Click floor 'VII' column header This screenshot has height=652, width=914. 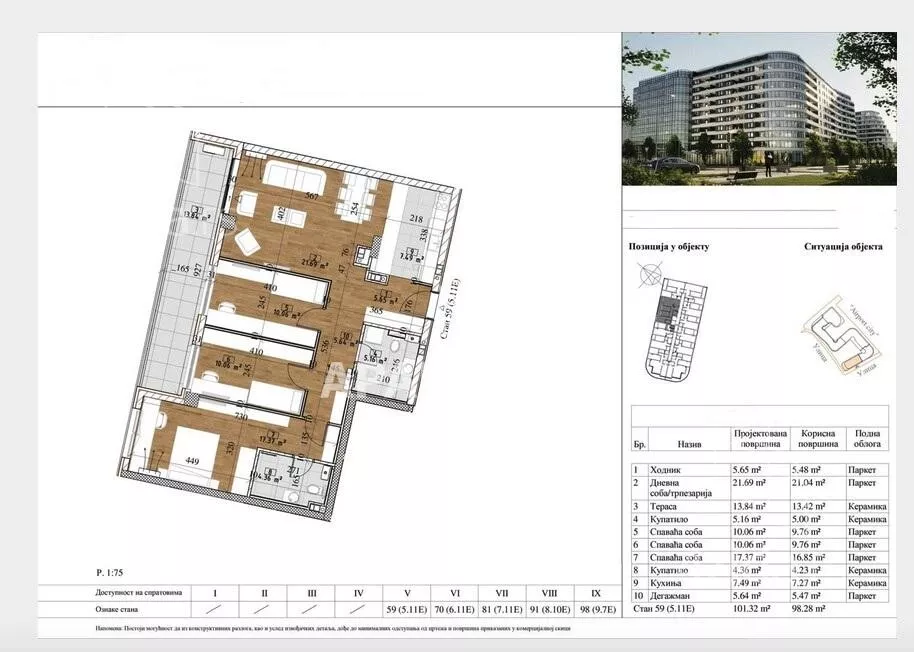(x=502, y=593)
